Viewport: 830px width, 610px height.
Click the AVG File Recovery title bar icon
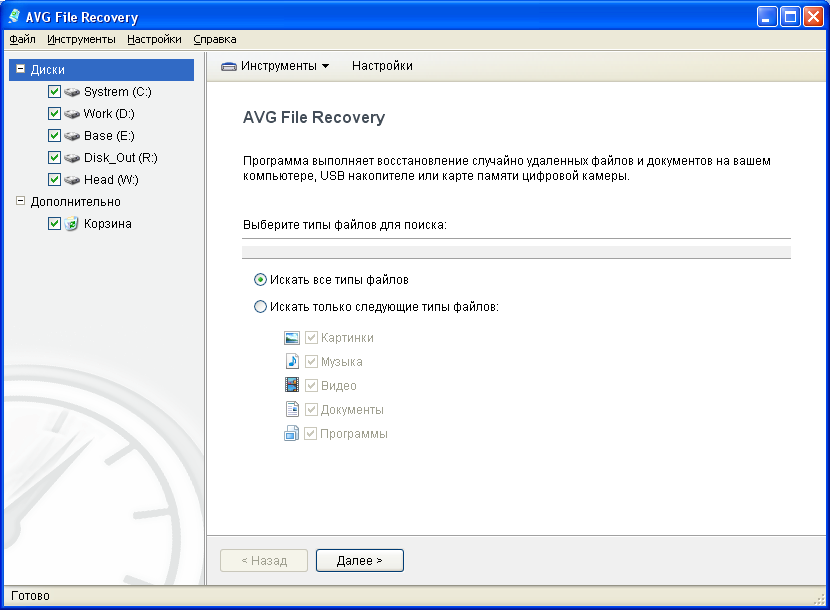14,17
